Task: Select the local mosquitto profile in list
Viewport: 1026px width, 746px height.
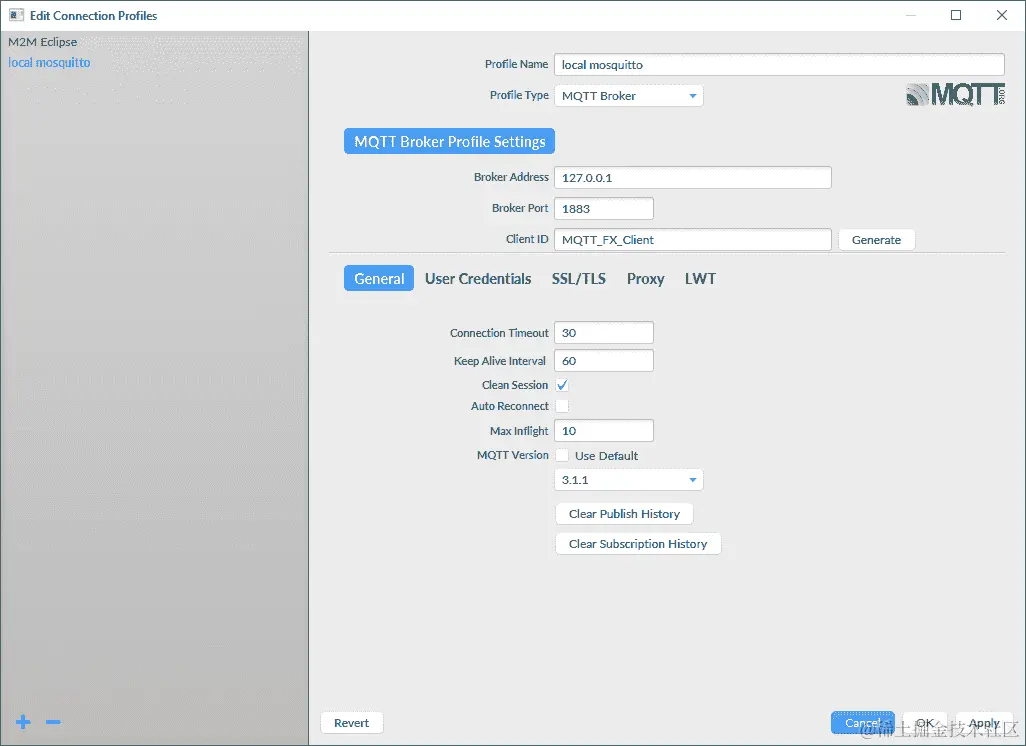Action: pos(49,63)
